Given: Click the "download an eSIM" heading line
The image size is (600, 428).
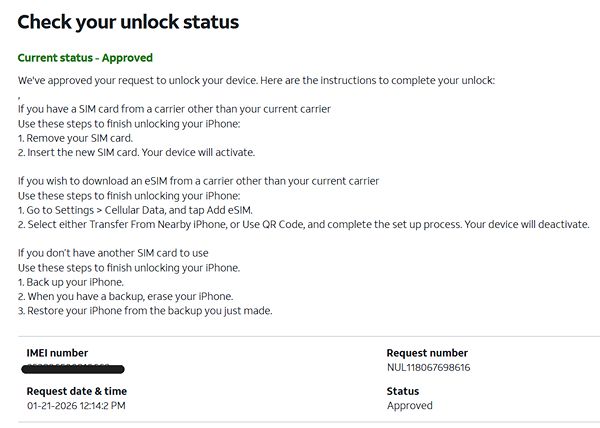Looking at the screenshot, I should 198,181.
